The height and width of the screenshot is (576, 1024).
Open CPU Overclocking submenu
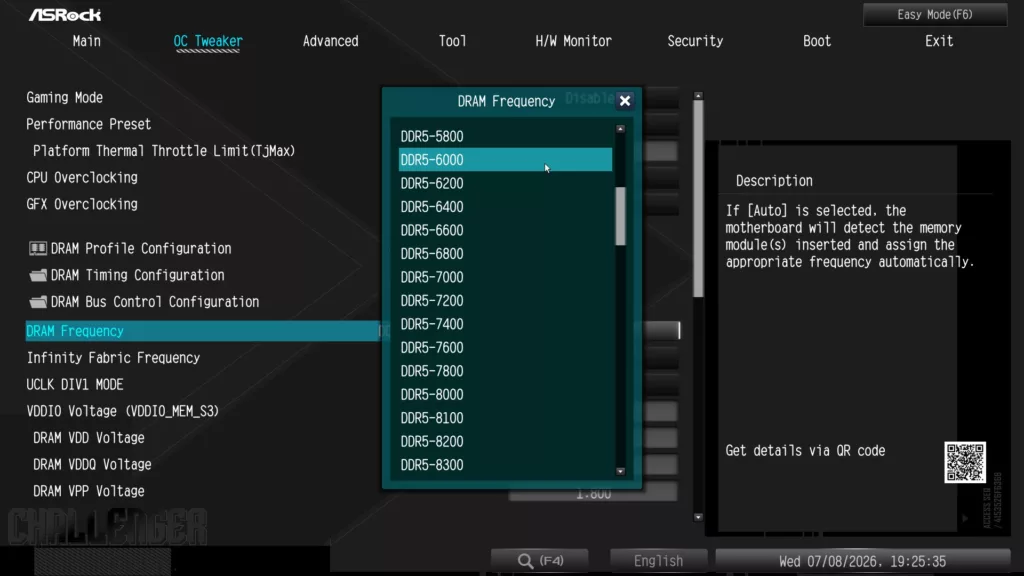coord(82,178)
